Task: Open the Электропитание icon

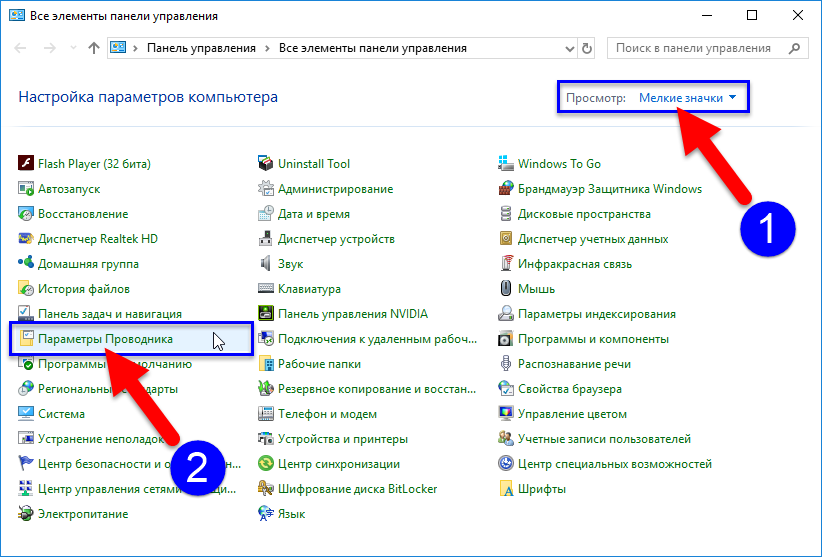Action: point(26,514)
